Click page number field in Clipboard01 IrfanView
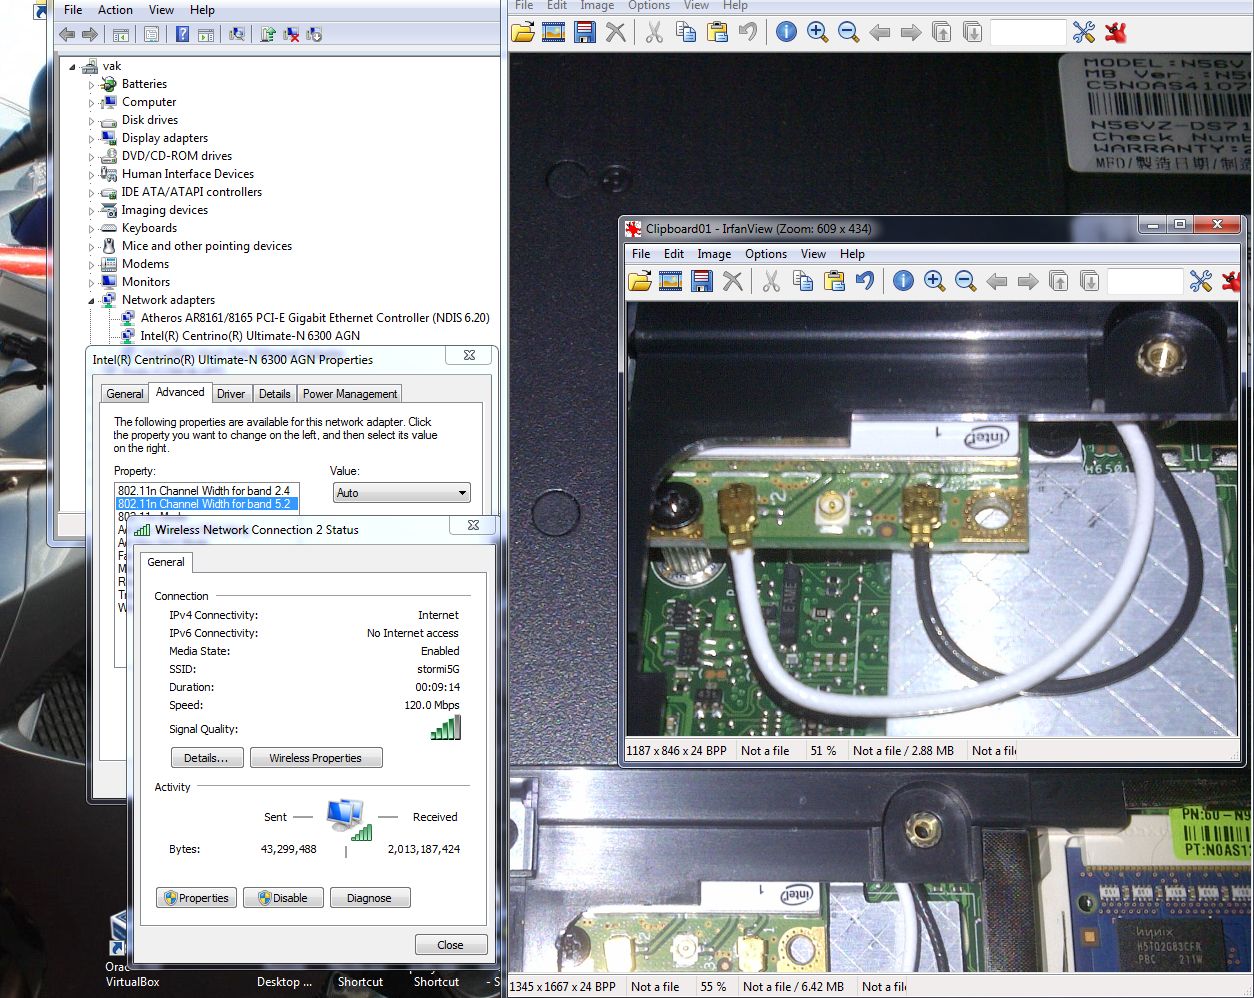Screen dimensions: 1254x998 click(x=1145, y=281)
